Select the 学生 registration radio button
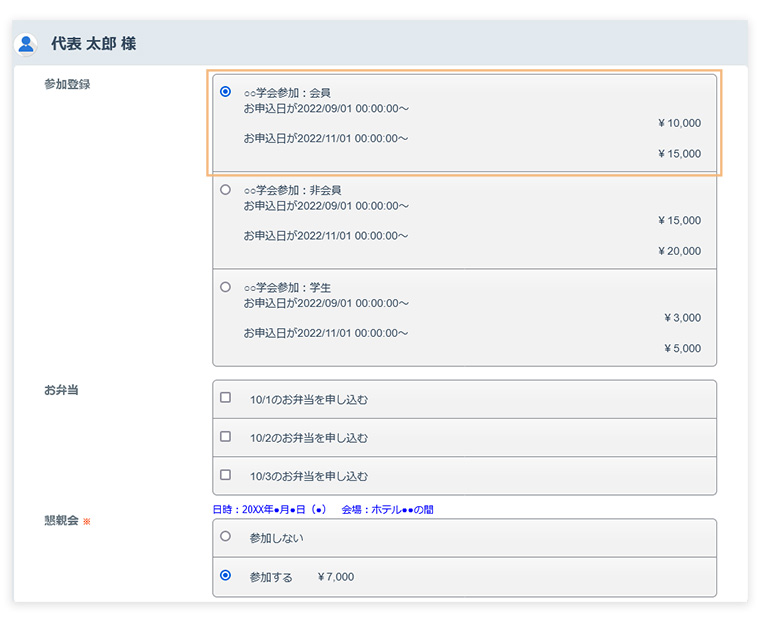 tap(225, 286)
